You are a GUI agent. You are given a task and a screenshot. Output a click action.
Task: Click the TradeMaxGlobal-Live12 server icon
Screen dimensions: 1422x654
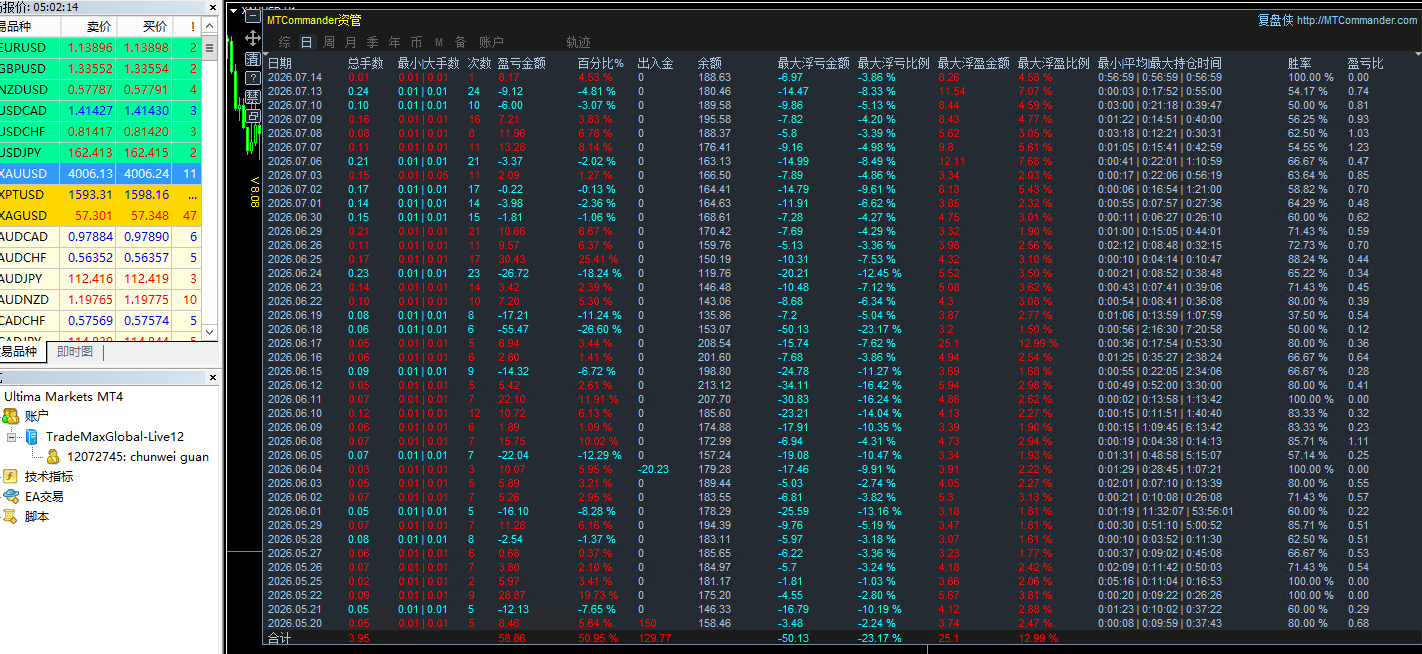point(32,436)
